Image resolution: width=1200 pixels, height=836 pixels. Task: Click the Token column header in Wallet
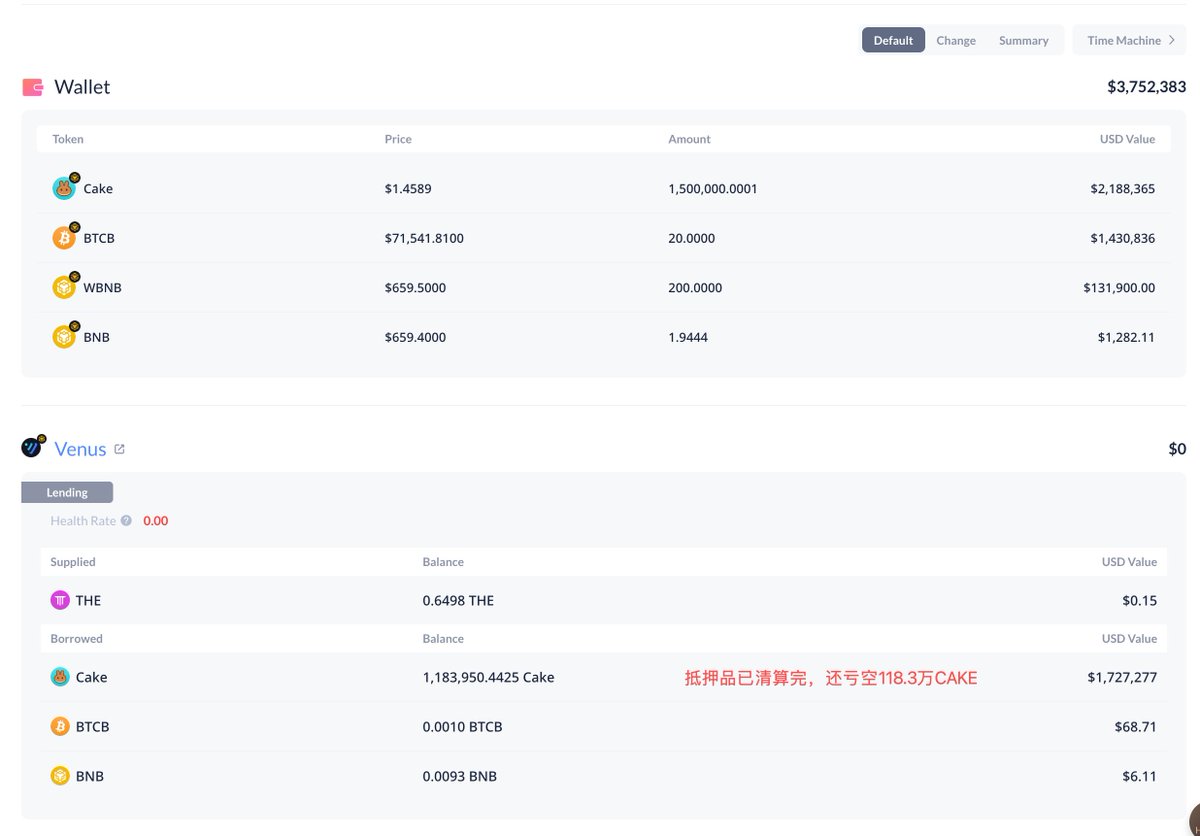pos(68,139)
